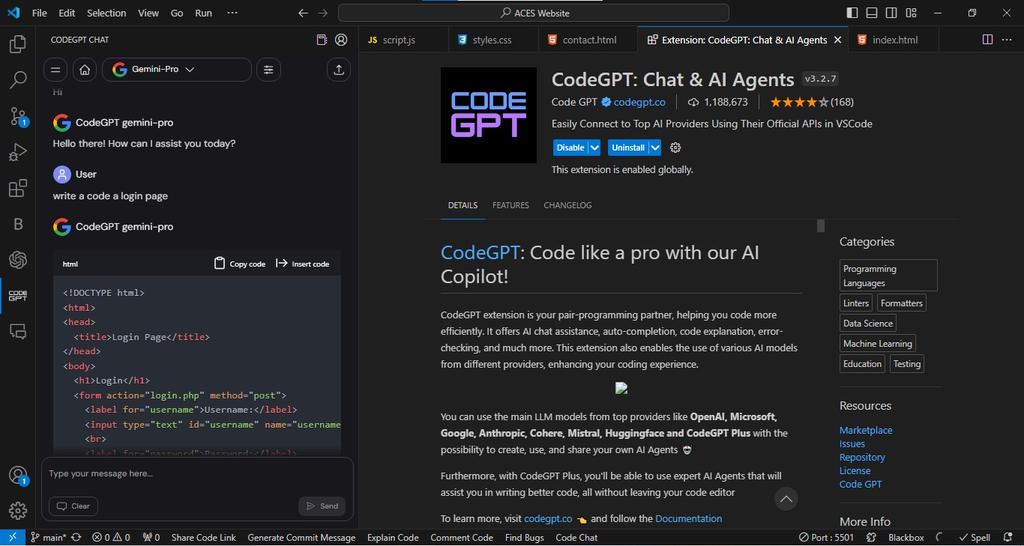Open the CHANGELOG extension tab

click(568, 205)
